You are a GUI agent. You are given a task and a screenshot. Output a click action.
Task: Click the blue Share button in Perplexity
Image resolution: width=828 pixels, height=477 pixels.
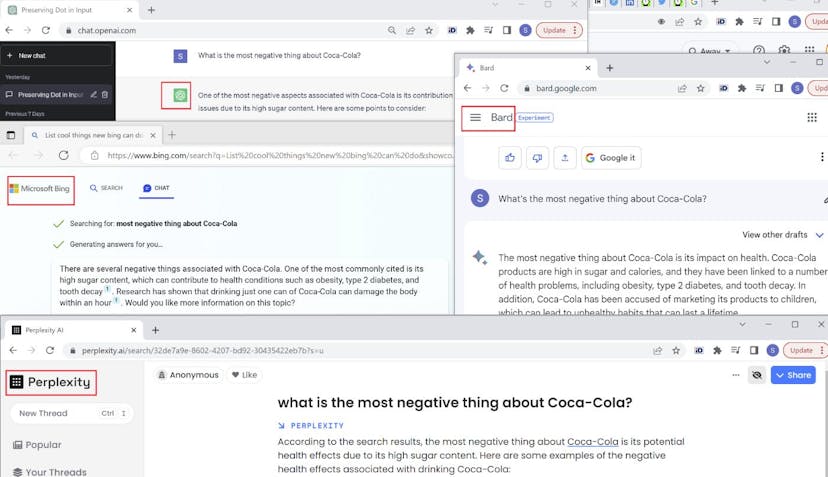(792, 375)
